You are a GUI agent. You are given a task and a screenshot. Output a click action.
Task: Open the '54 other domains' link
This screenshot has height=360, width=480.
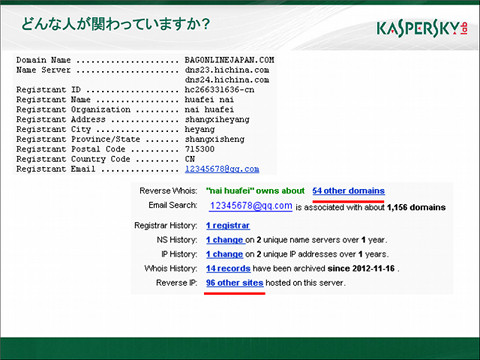coord(348,191)
